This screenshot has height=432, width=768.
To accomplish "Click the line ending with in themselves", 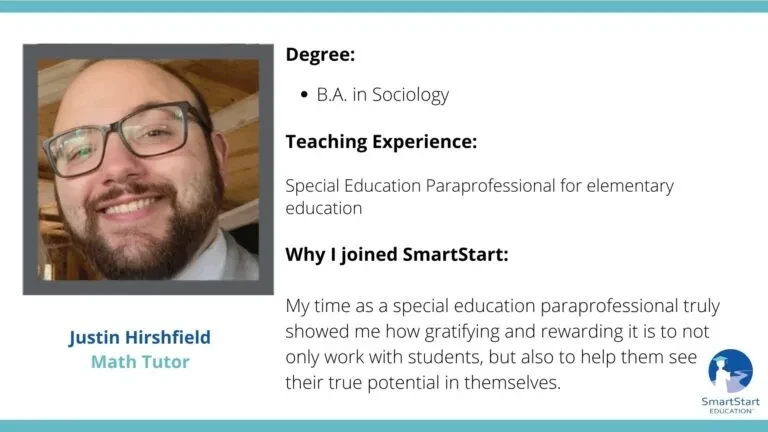I will pyautogui.click(x=423, y=383).
